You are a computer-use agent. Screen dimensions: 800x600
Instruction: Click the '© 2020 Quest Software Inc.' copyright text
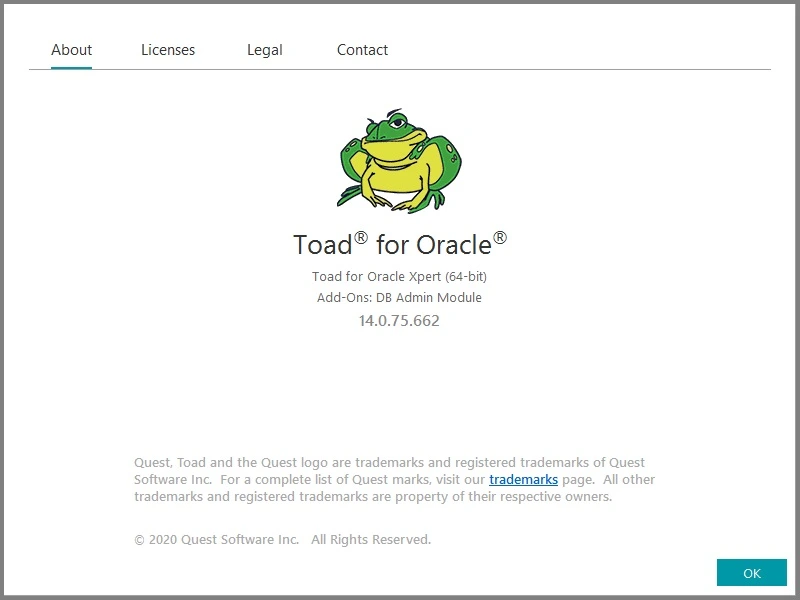[x=217, y=540]
